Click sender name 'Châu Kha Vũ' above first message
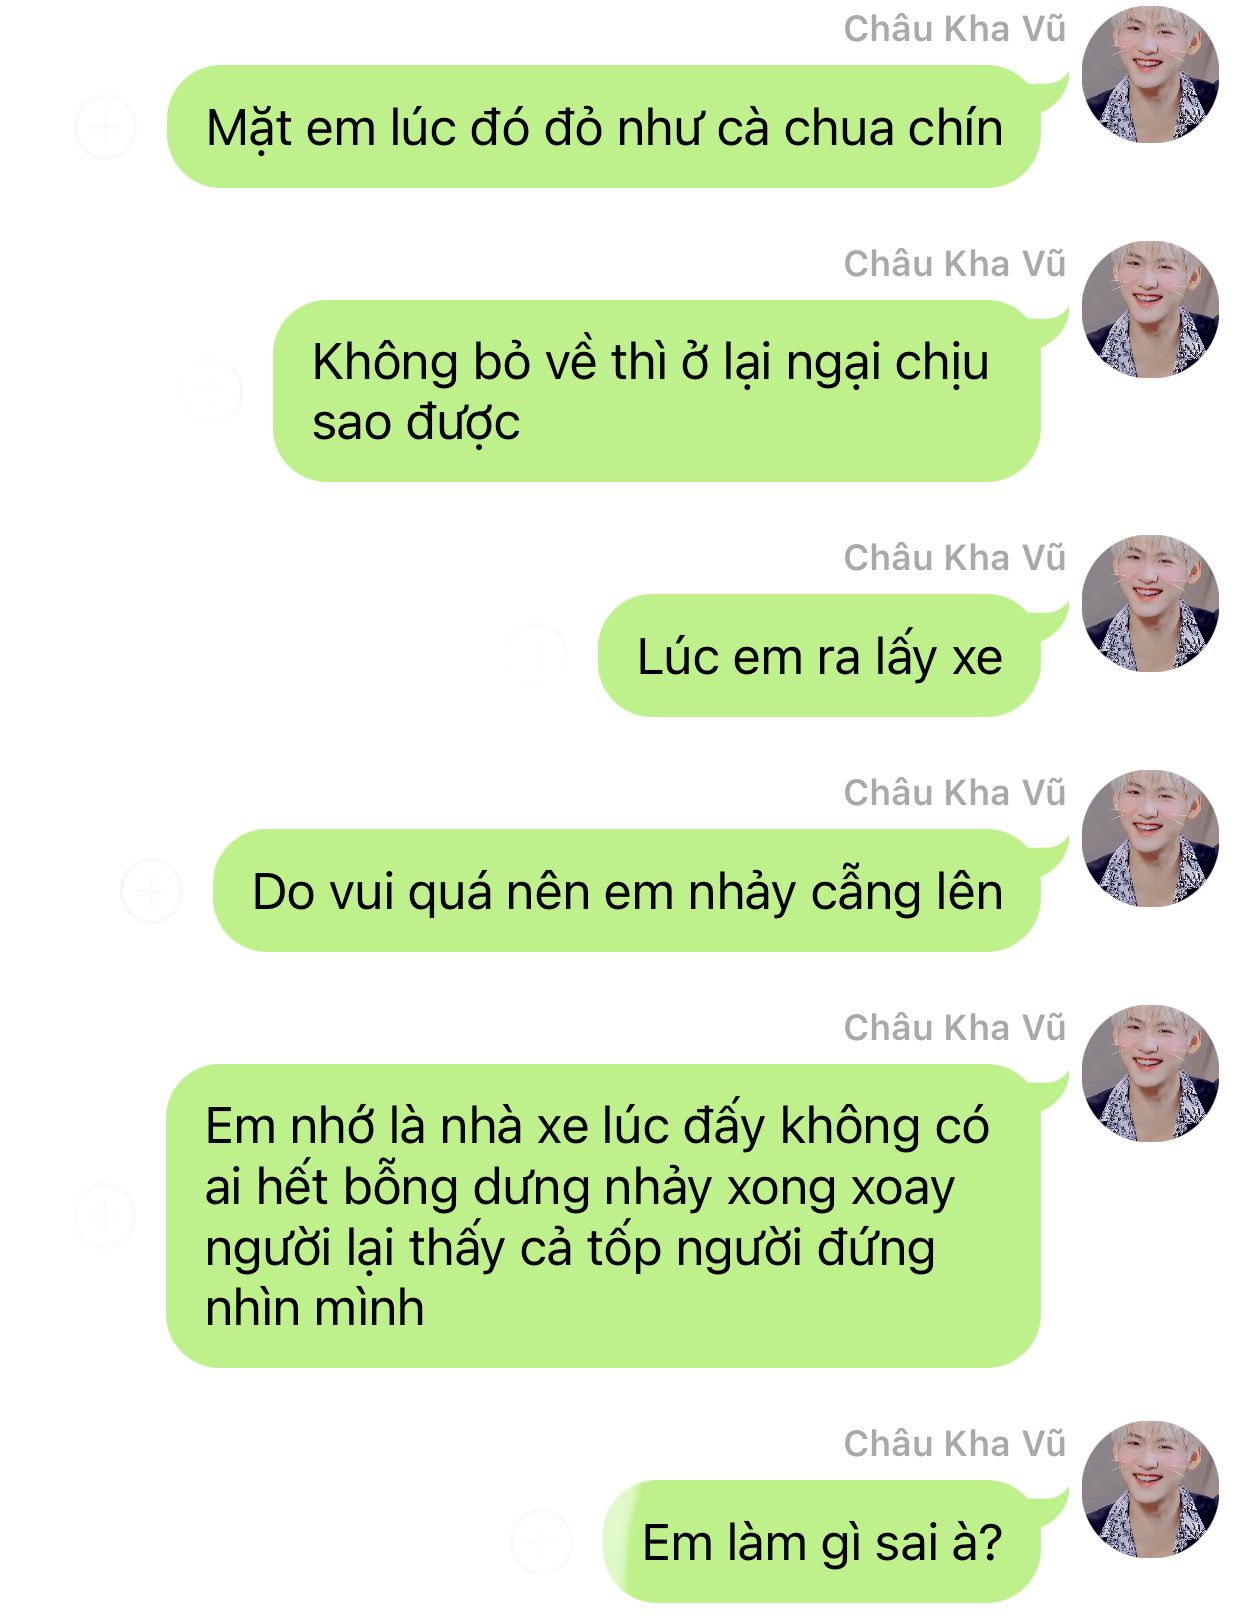This screenshot has width=1242, height=1619. pos(955,29)
